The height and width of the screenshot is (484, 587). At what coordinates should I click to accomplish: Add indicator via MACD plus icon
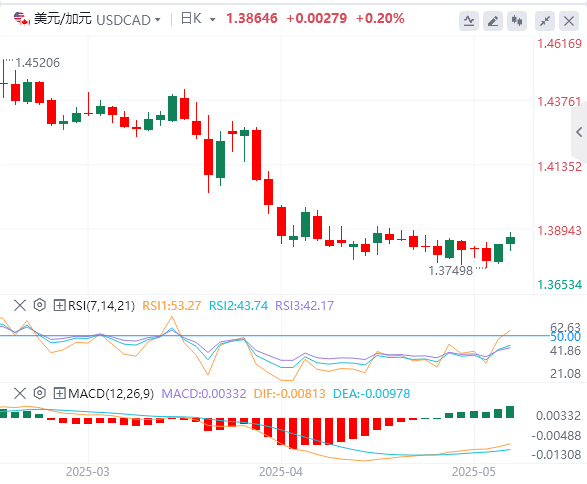pos(60,393)
